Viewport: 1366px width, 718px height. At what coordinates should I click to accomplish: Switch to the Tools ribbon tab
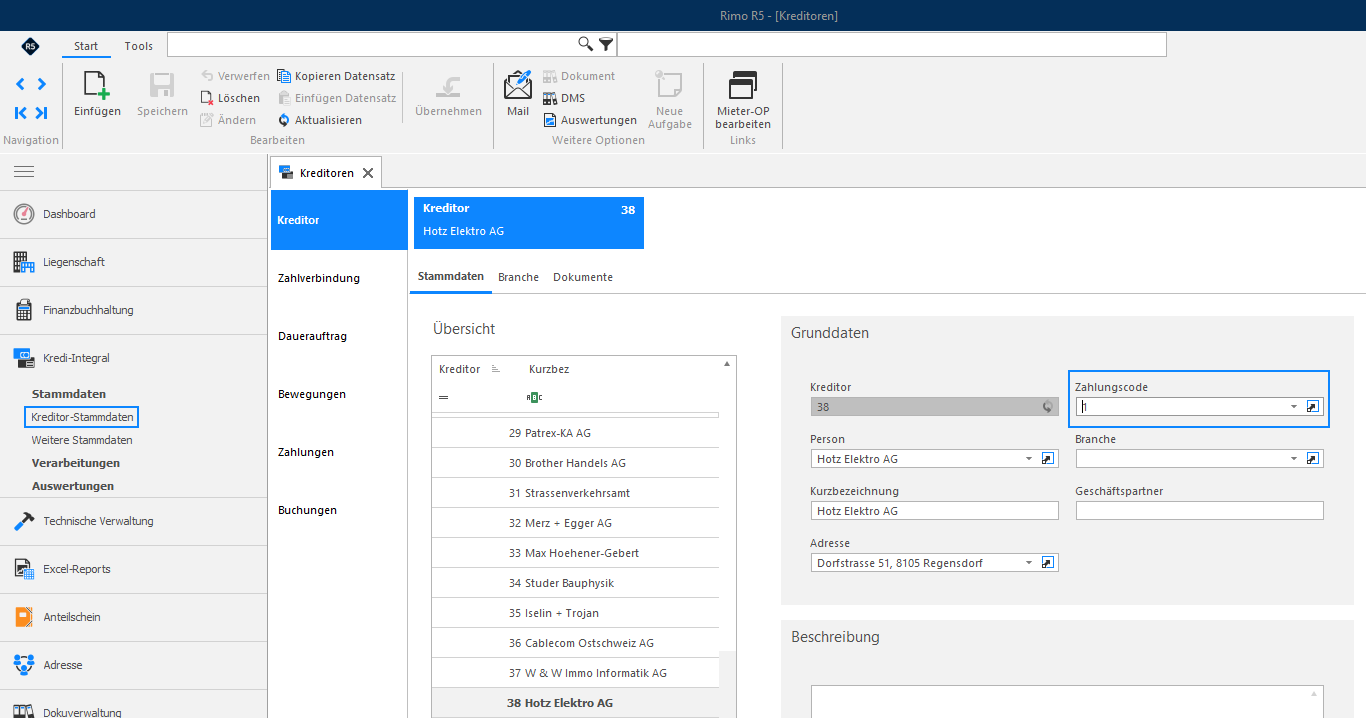139,46
